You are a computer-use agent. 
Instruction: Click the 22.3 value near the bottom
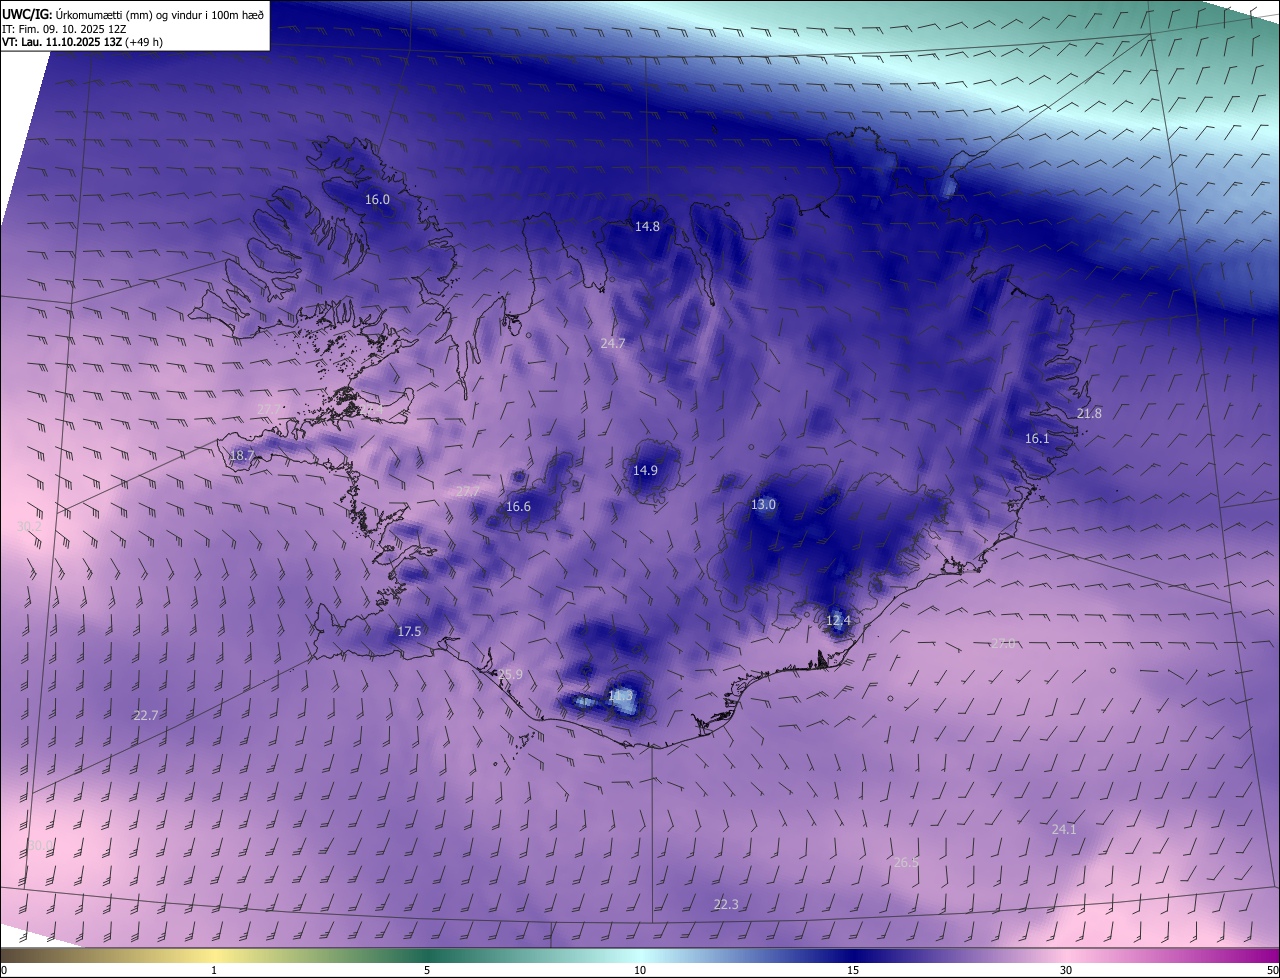726,905
